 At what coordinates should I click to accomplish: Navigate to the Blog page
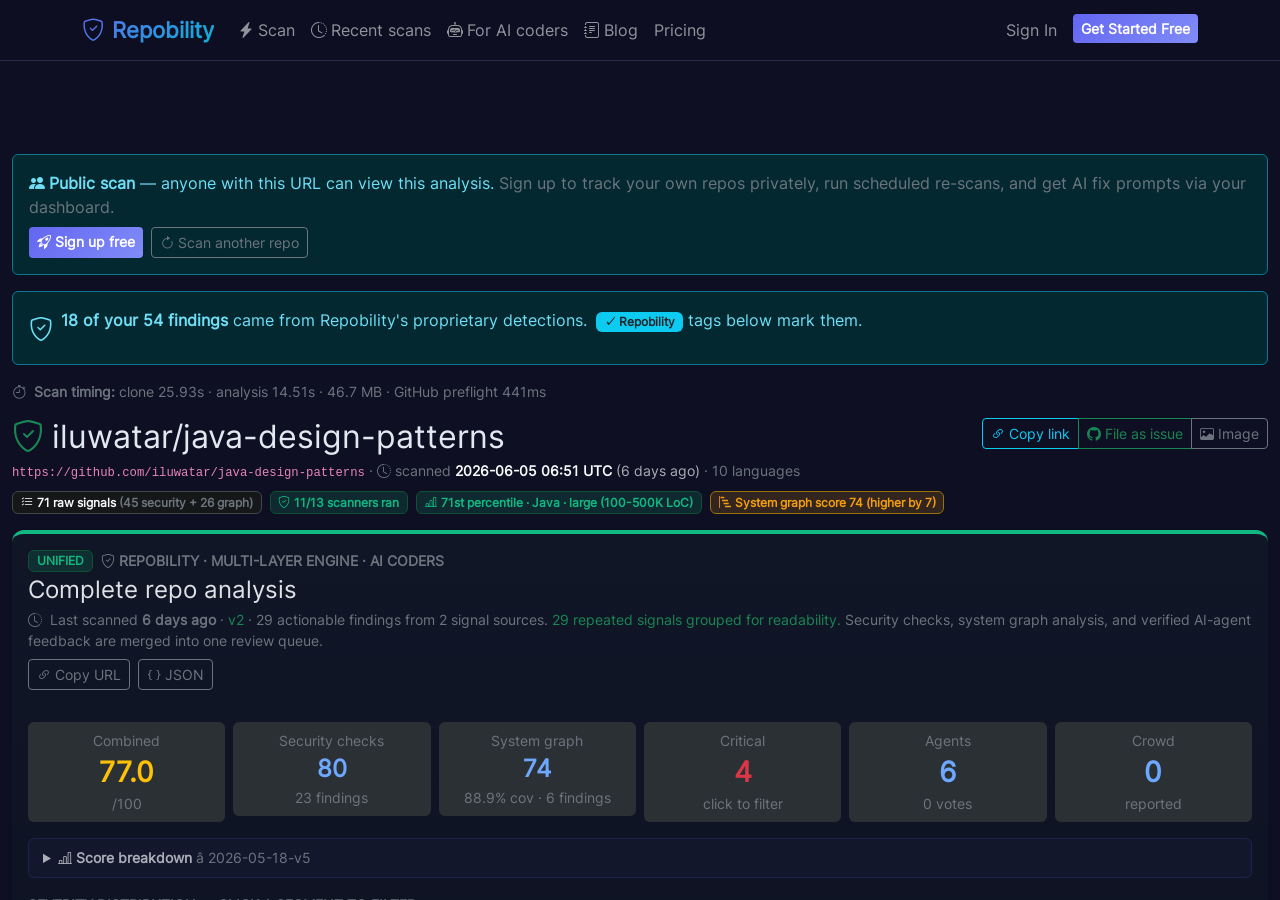point(611,30)
